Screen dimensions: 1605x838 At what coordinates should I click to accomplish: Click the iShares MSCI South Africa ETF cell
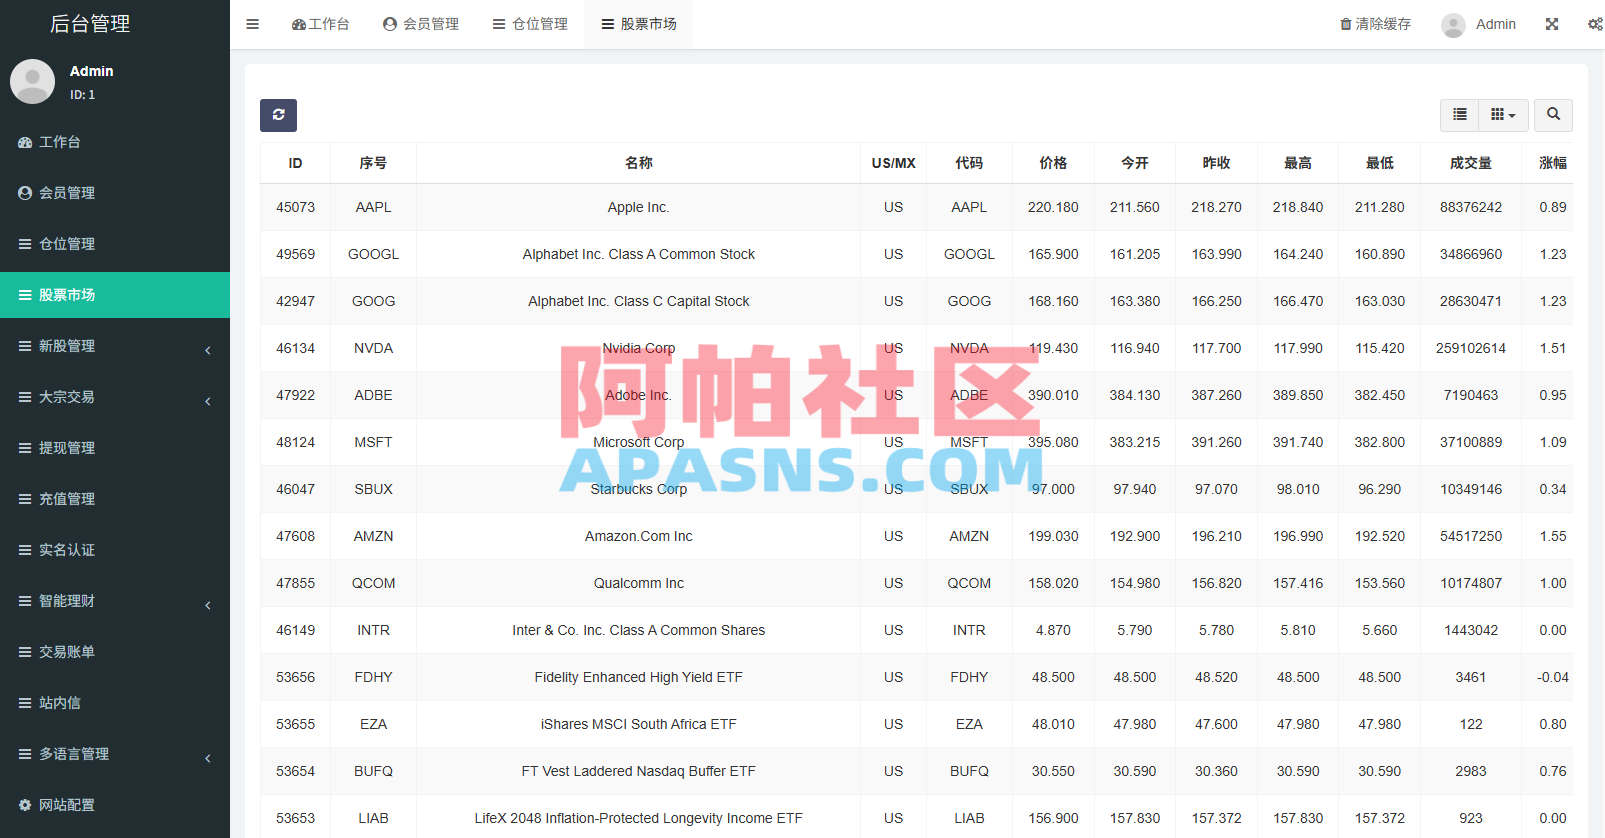pyautogui.click(x=638, y=724)
